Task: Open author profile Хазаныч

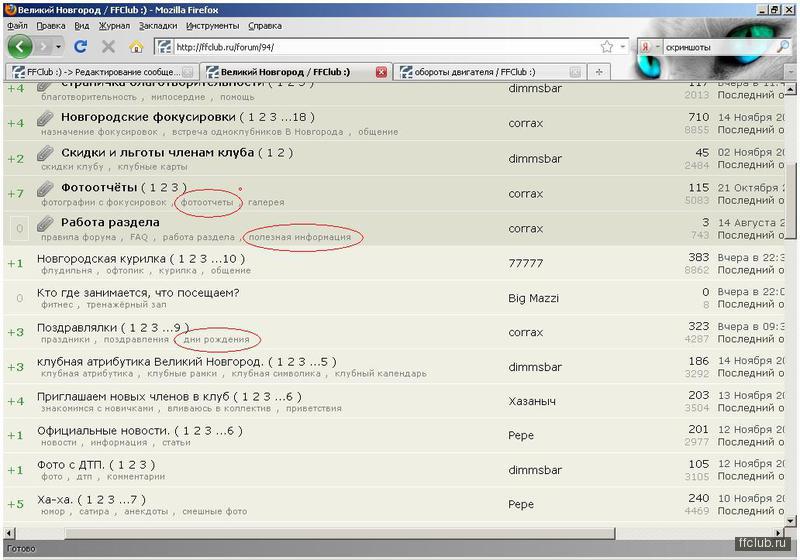Action: click(x=531, y=401)
